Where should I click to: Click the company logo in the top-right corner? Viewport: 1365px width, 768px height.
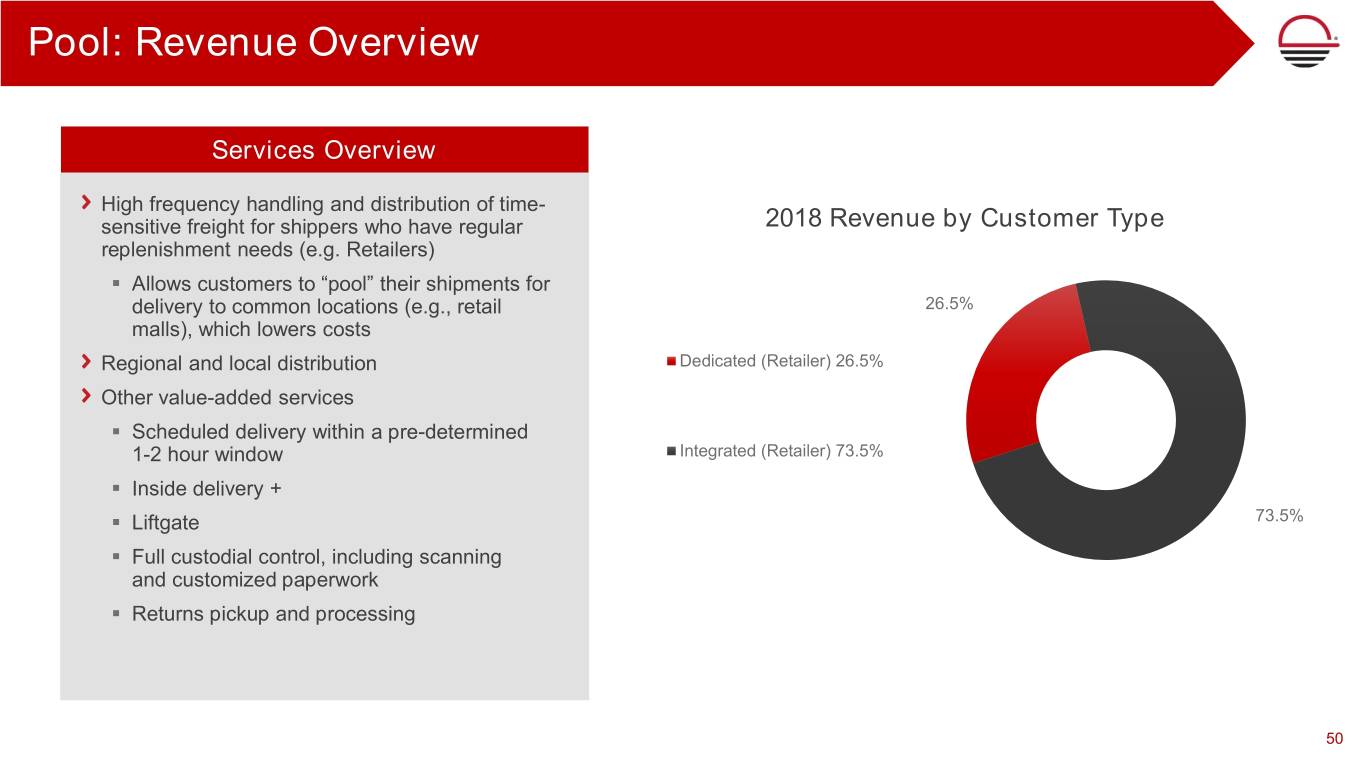(1309, 43)
